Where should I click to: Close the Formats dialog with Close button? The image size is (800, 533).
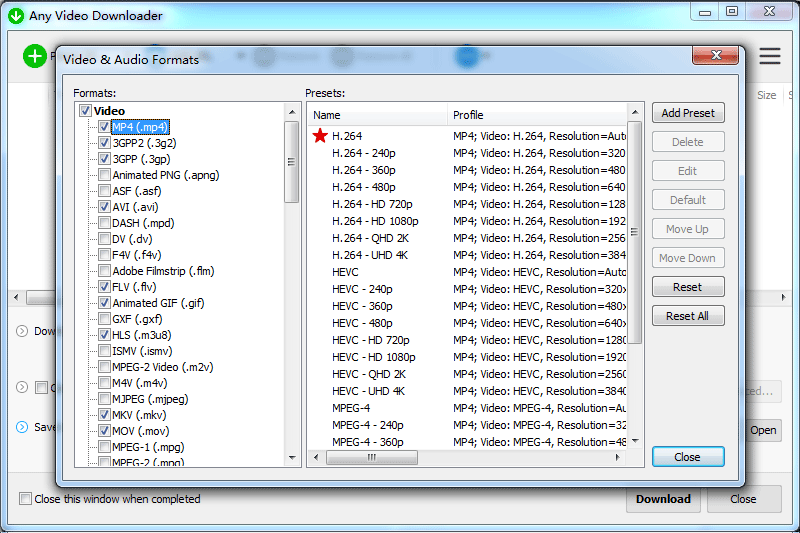[x=688, y=456]
